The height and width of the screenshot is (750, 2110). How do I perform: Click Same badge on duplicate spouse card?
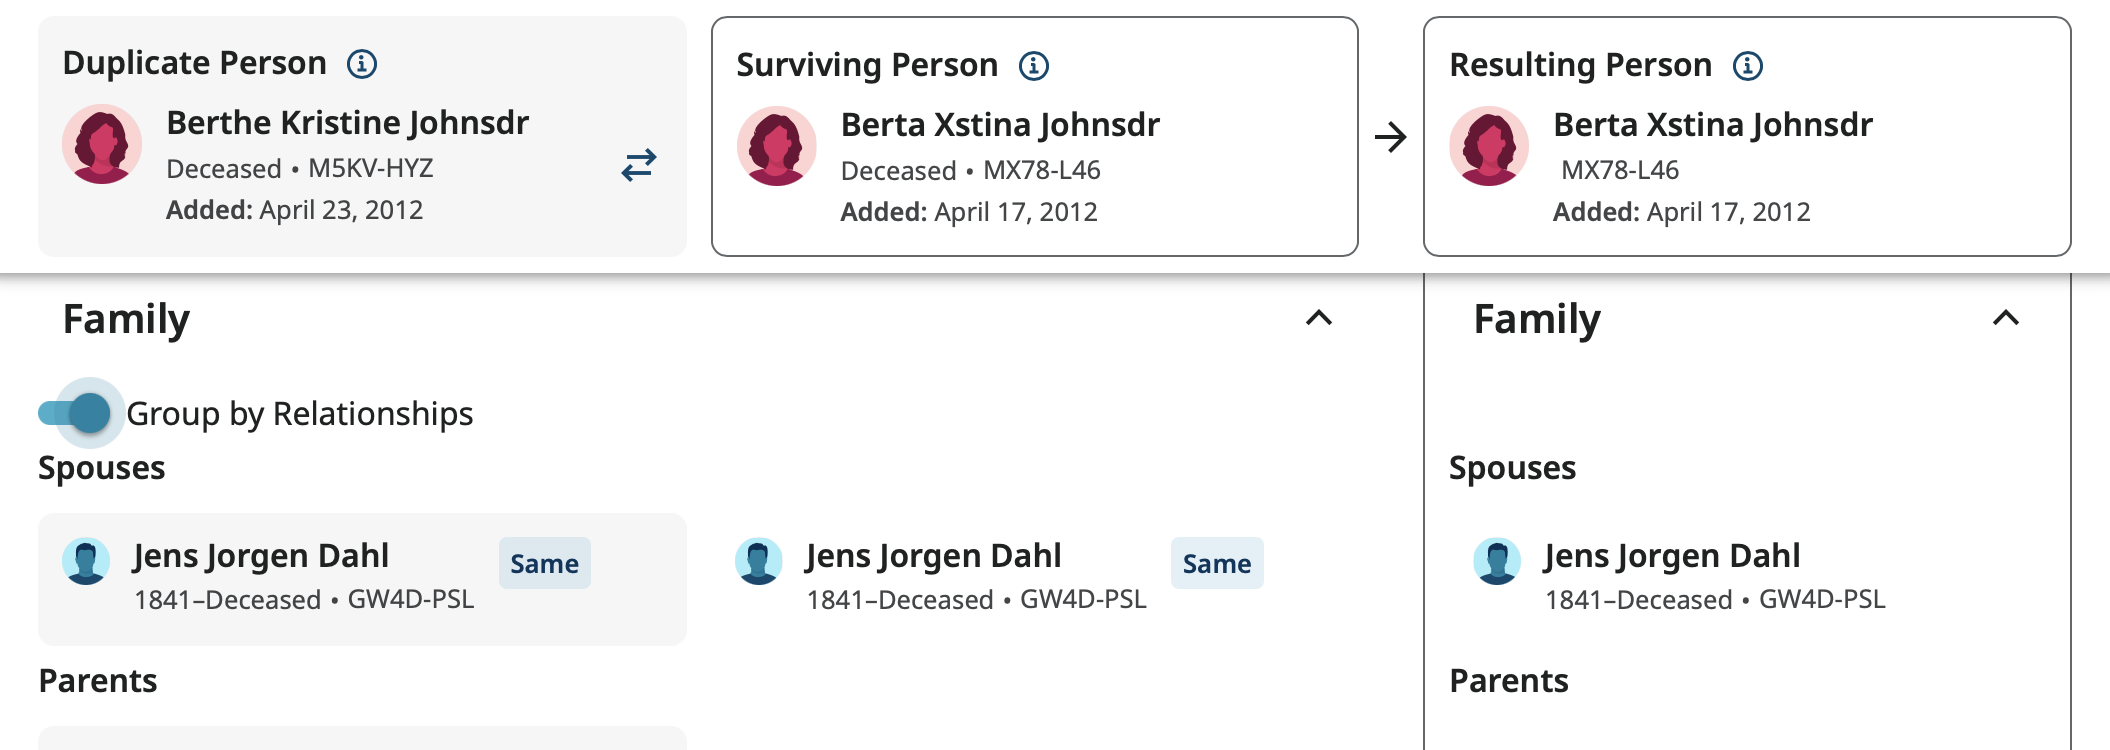coord(544,564)
